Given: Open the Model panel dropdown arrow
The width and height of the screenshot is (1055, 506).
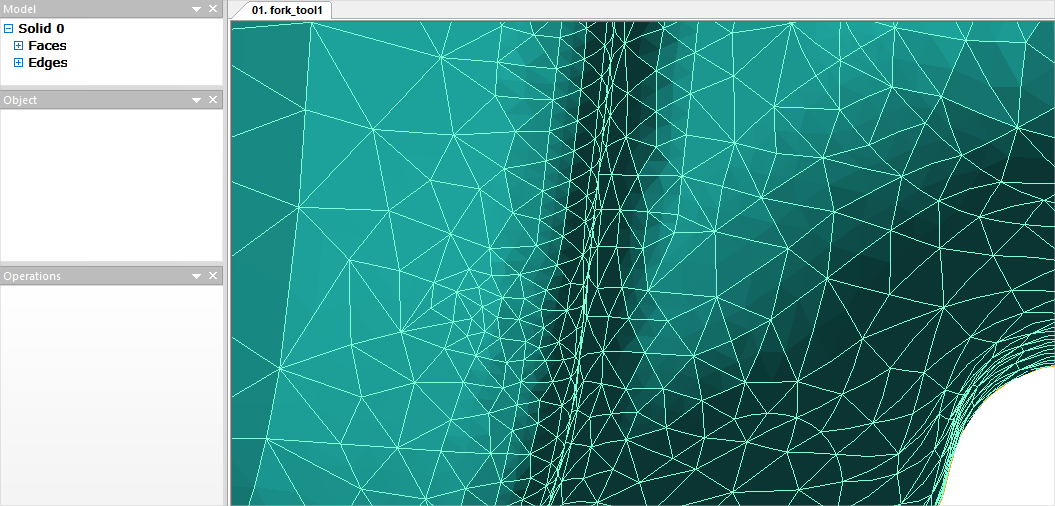Looking at the screenshot, I should pos(197,9).
